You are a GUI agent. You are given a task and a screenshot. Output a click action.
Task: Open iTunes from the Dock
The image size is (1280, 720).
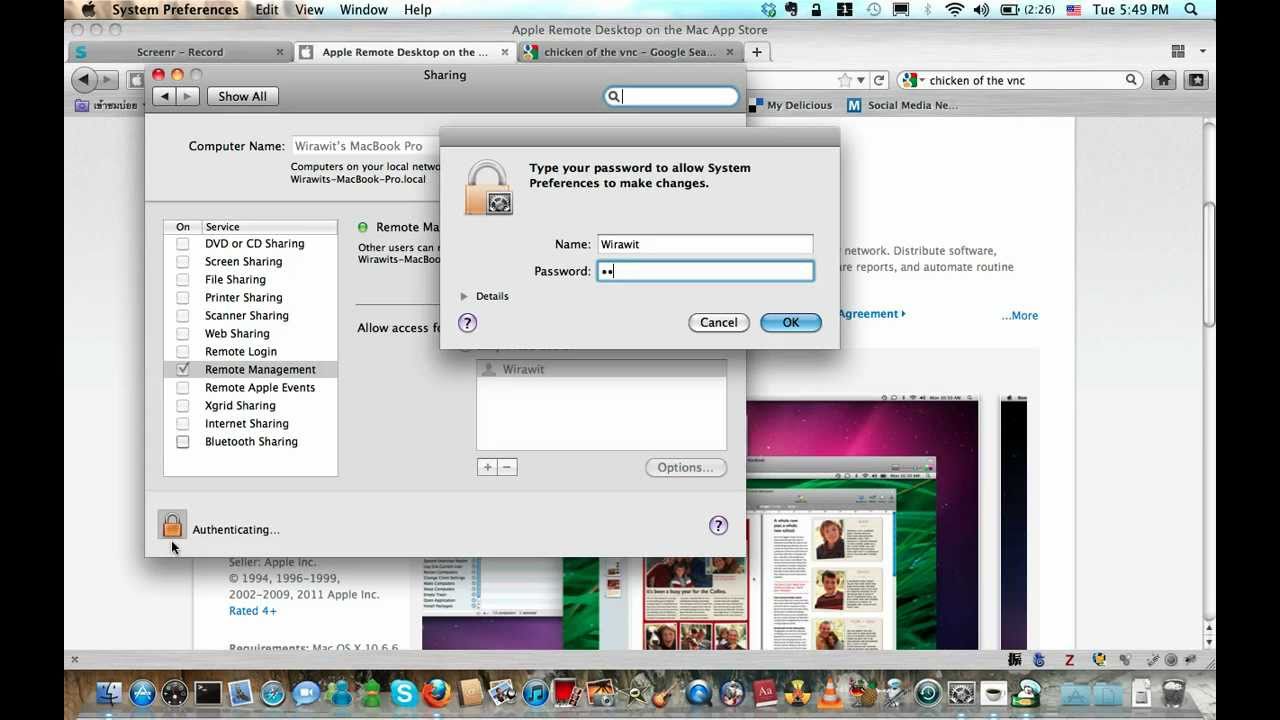point(535,692)
